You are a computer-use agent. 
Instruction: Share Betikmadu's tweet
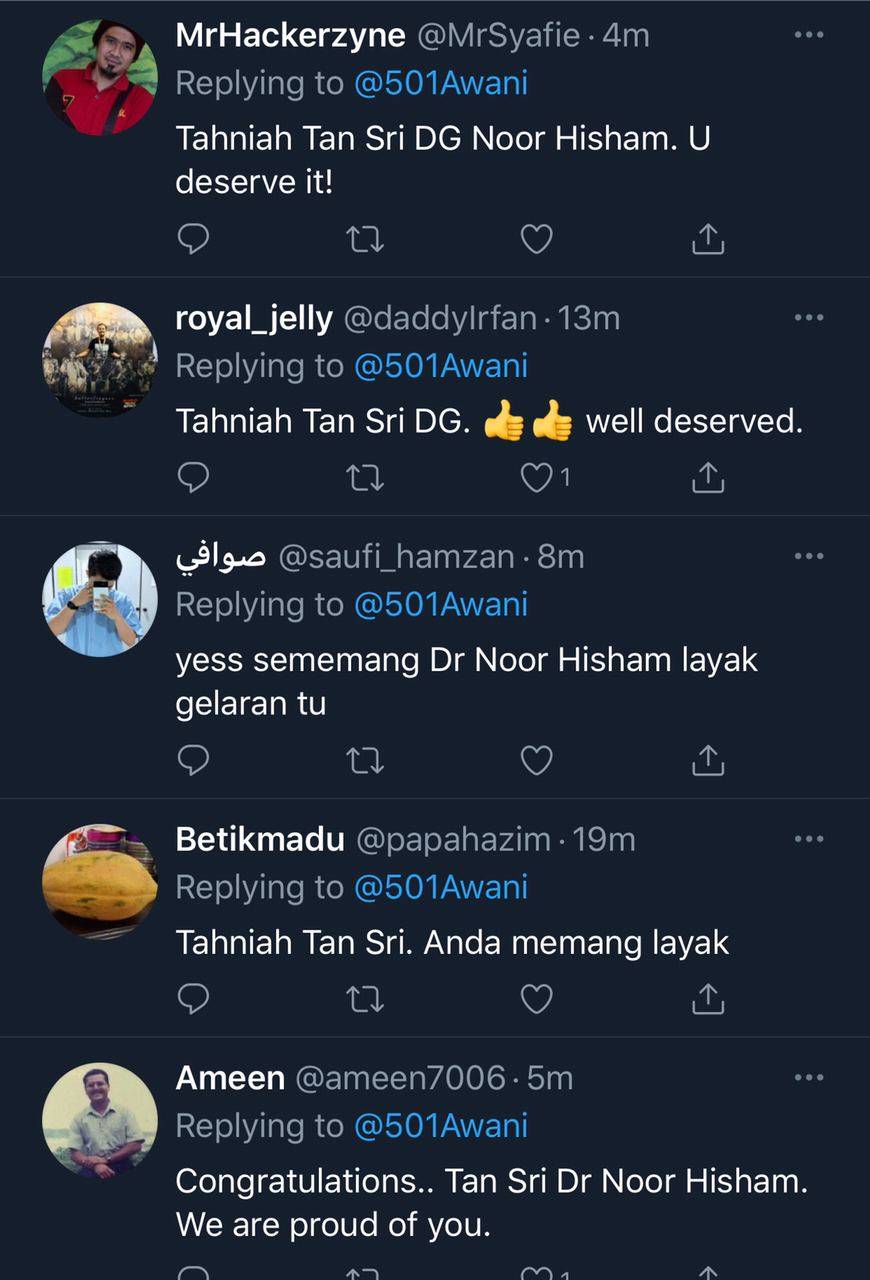point(707,998)
